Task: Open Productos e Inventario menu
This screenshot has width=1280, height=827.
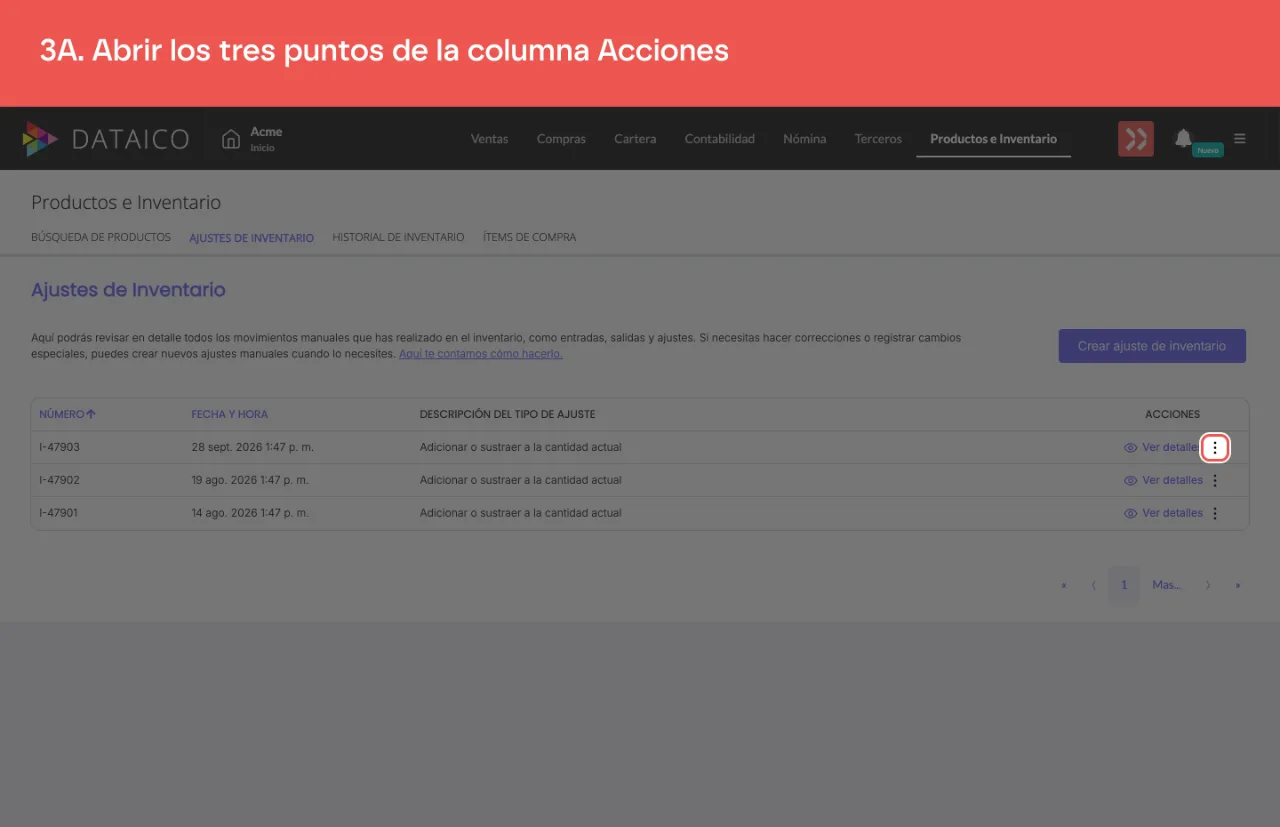Action: 993,139
